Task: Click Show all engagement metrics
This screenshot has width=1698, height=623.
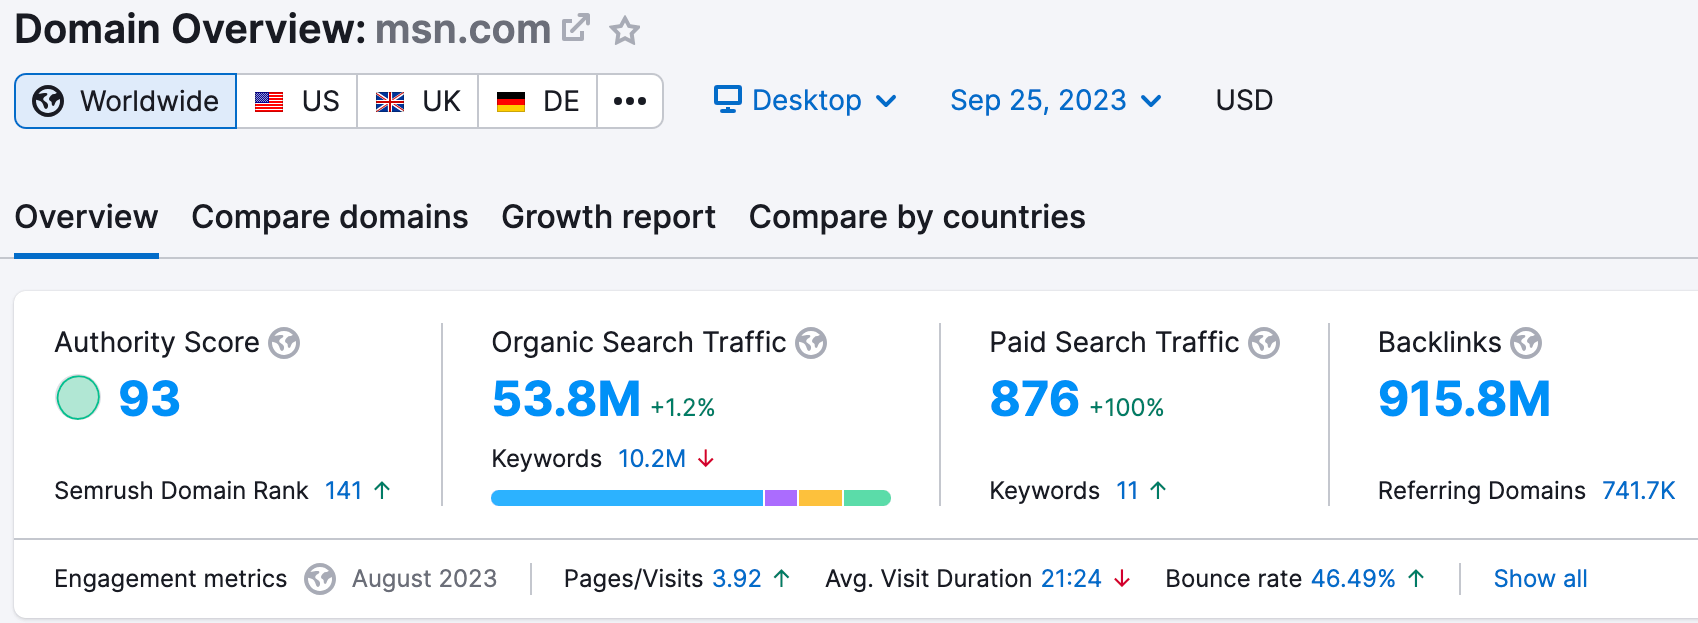Action: 1540,579
